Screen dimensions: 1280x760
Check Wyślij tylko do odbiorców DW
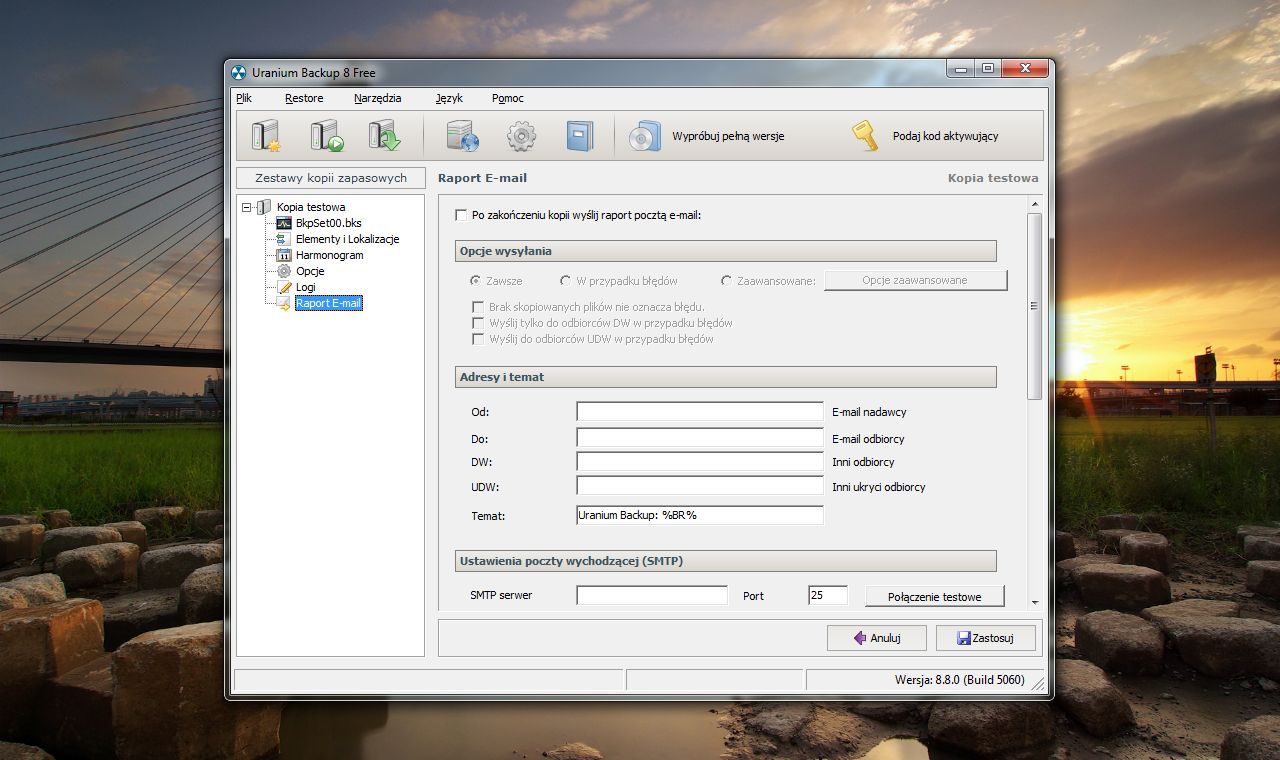(x=478, y=323)
